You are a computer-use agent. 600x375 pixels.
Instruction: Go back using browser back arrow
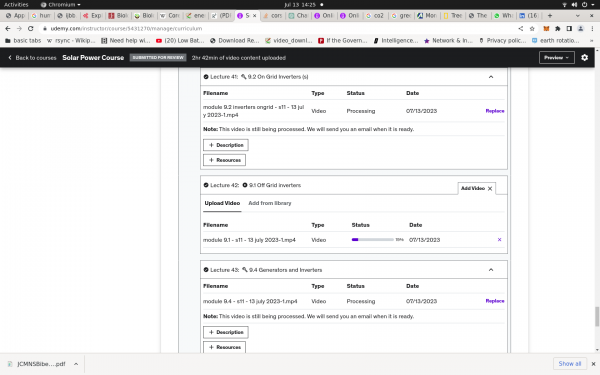[8, 28]
